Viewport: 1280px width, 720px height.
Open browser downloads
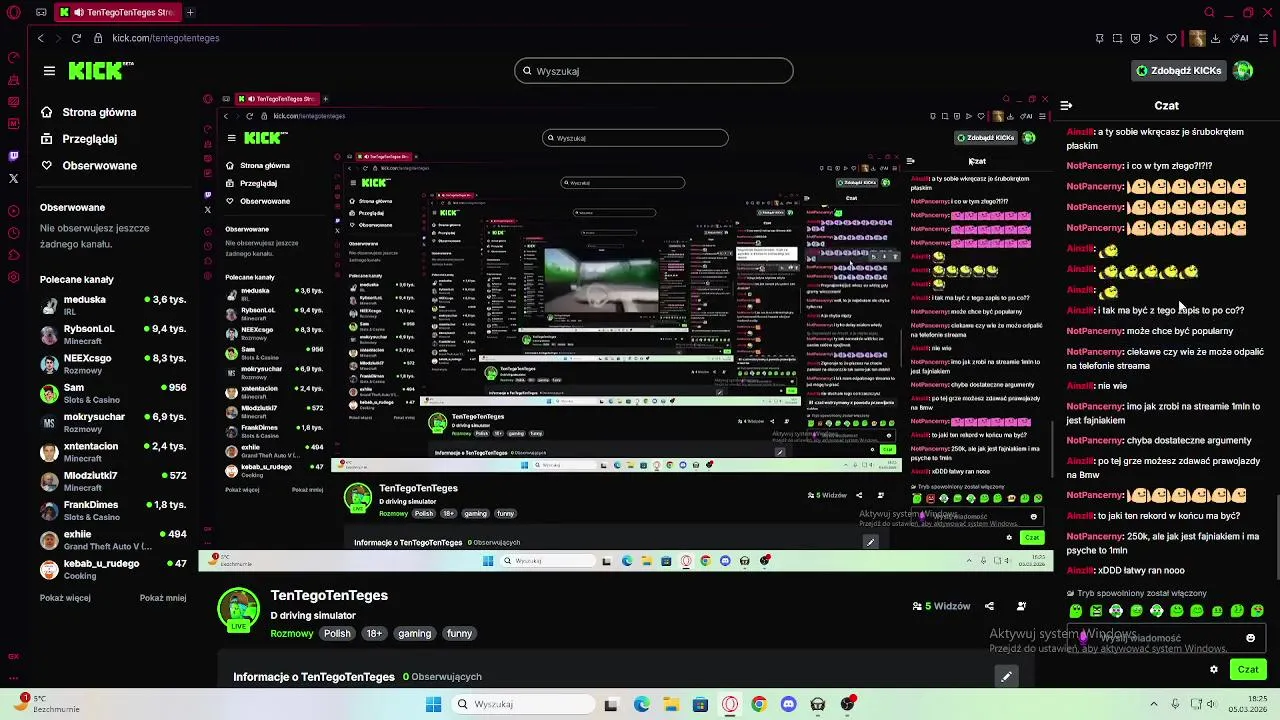click(x=1215, y=38)
